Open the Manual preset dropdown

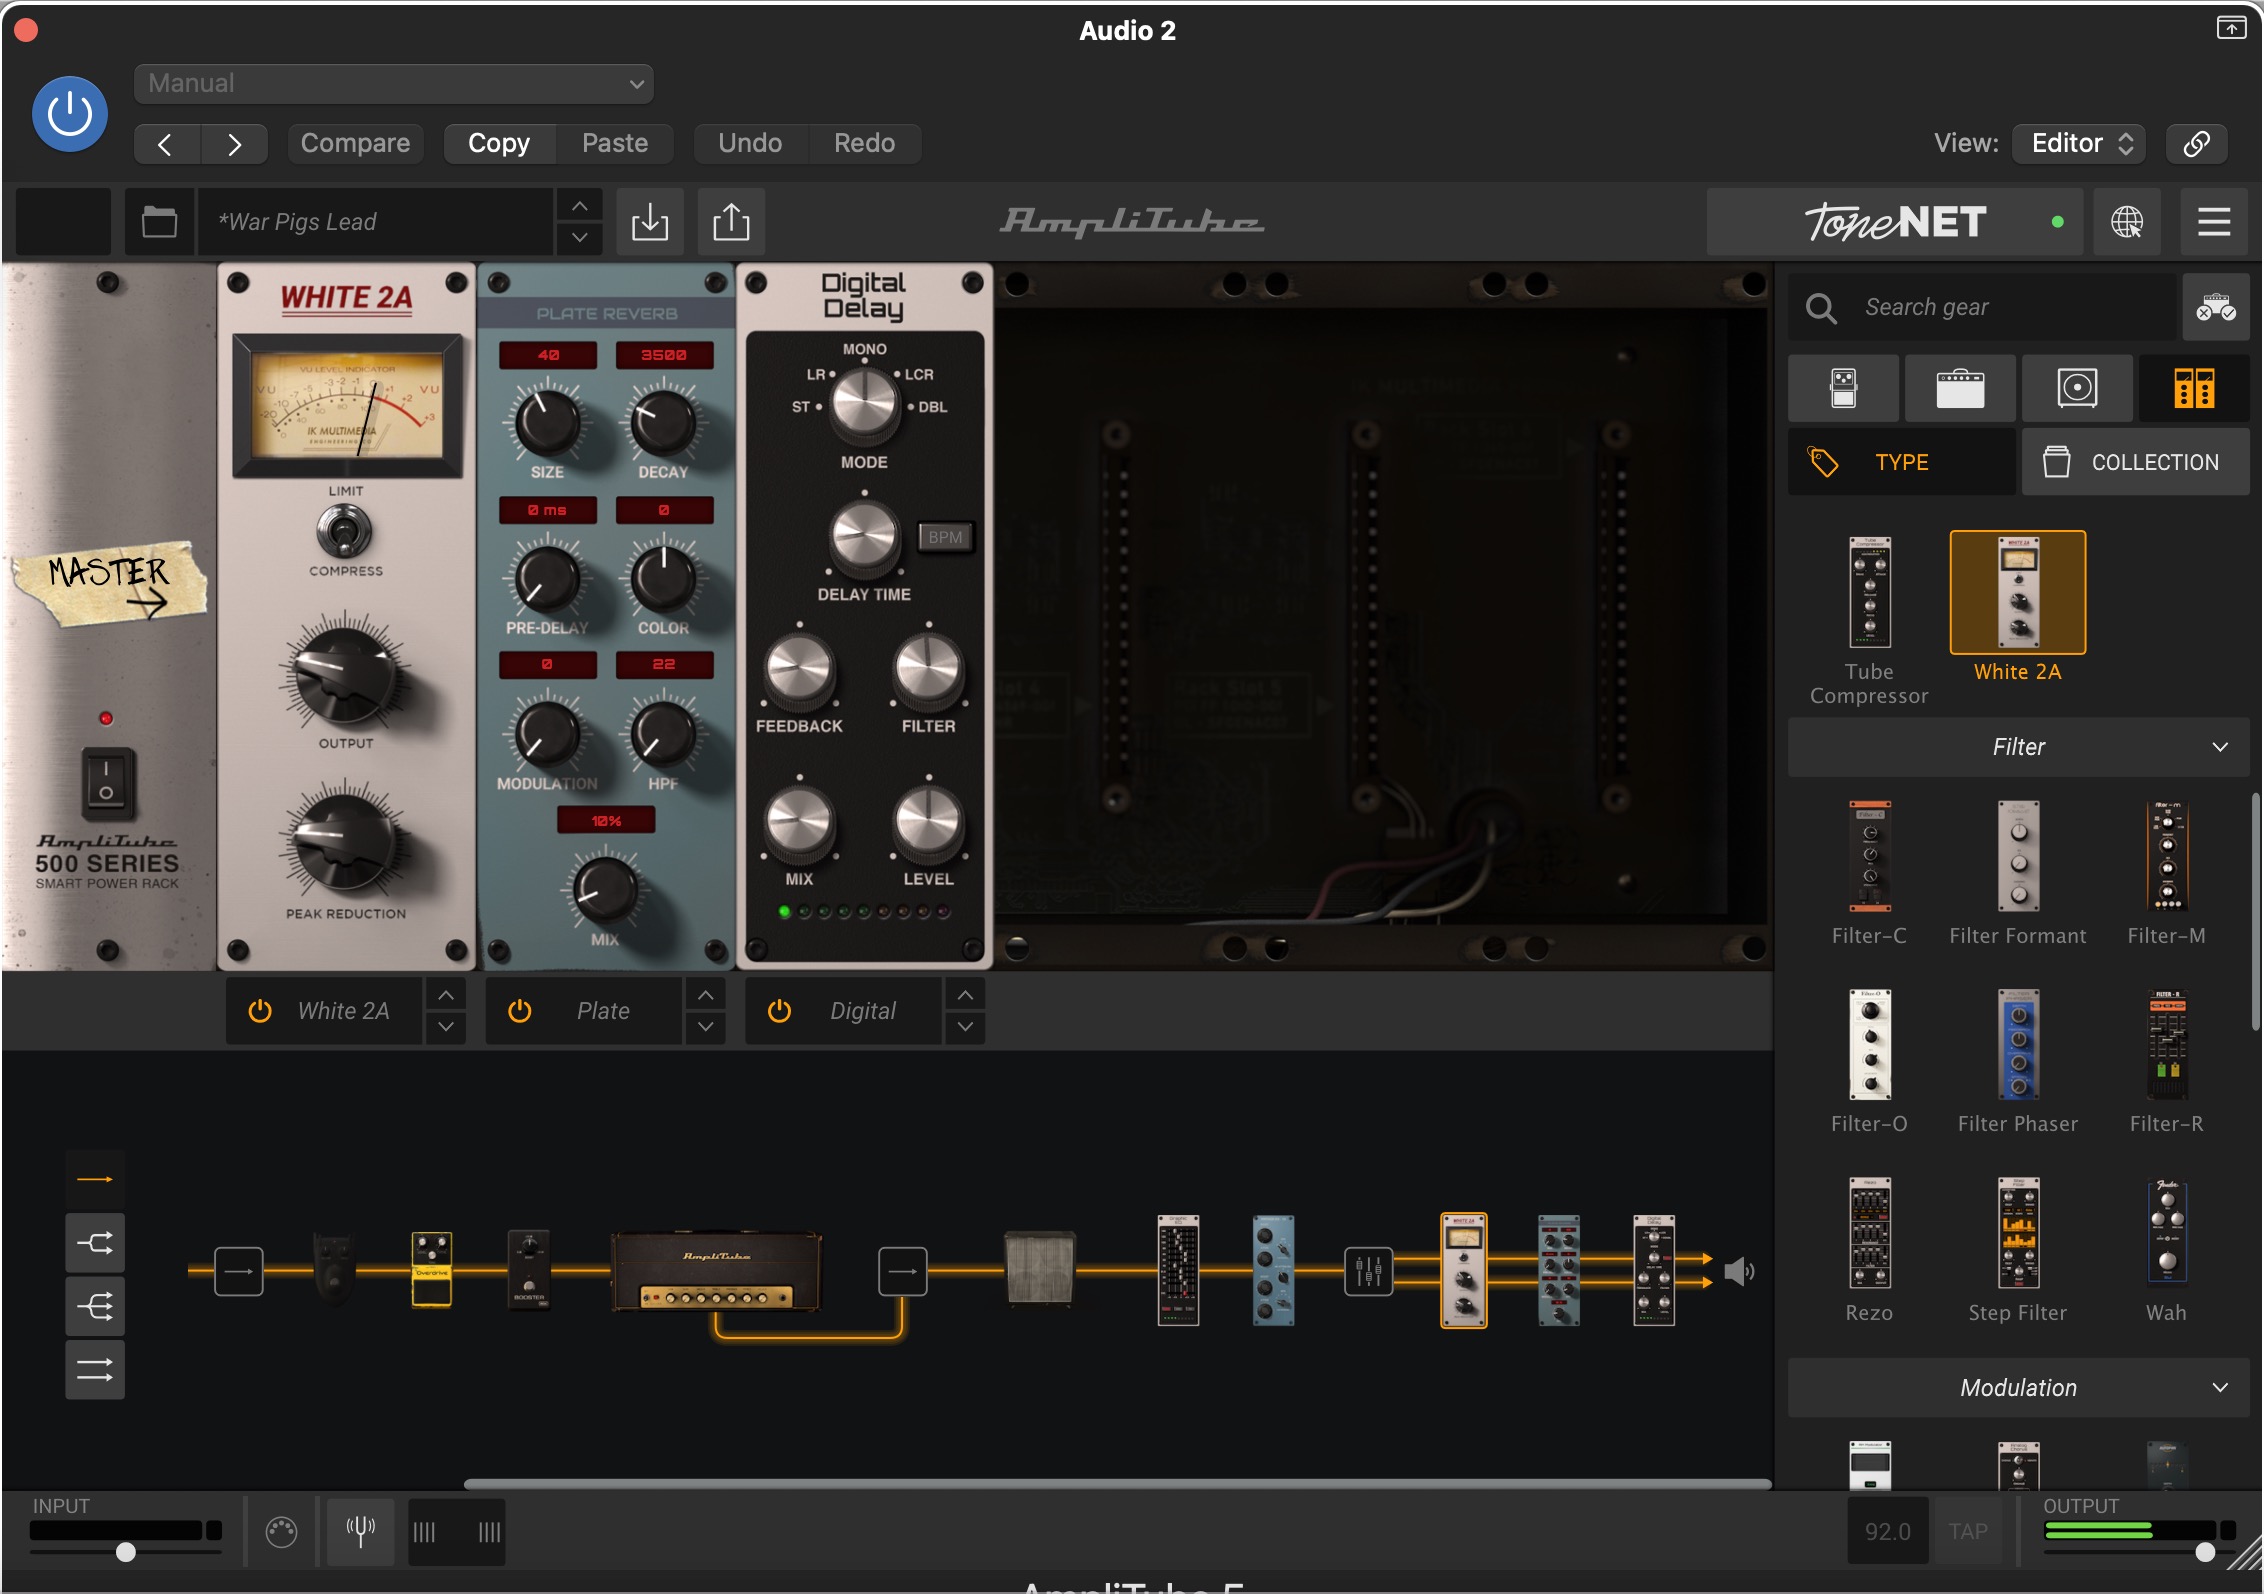393,83
